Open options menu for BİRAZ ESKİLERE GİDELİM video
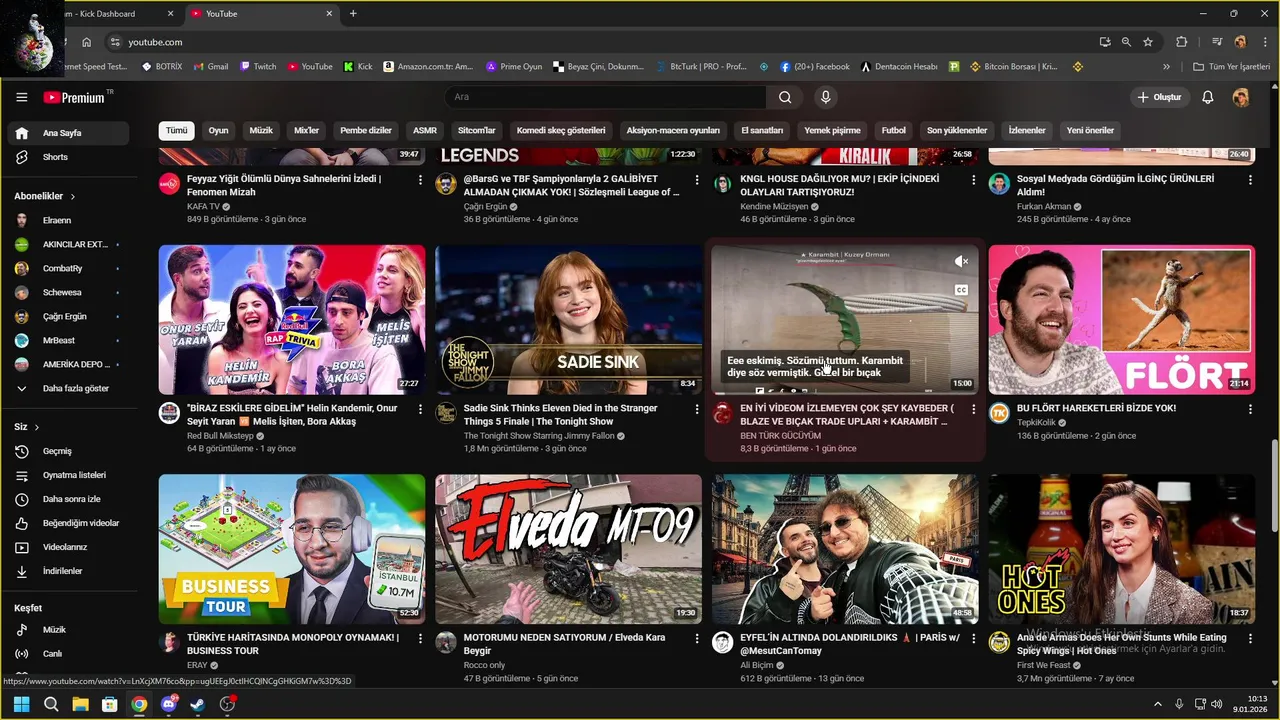Image resolution: width=1280 pixels, height=720 pixels. 420,409
